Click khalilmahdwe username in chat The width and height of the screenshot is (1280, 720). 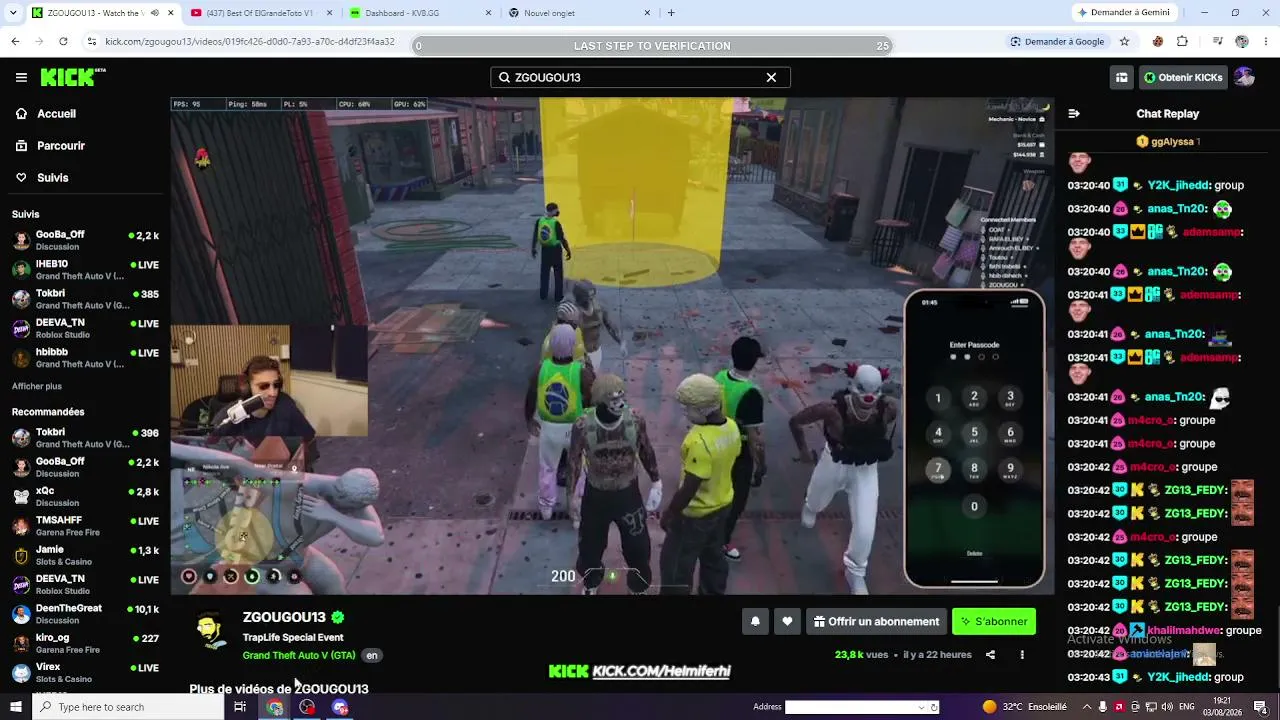pyautogui.click(x=1184, y=631)
